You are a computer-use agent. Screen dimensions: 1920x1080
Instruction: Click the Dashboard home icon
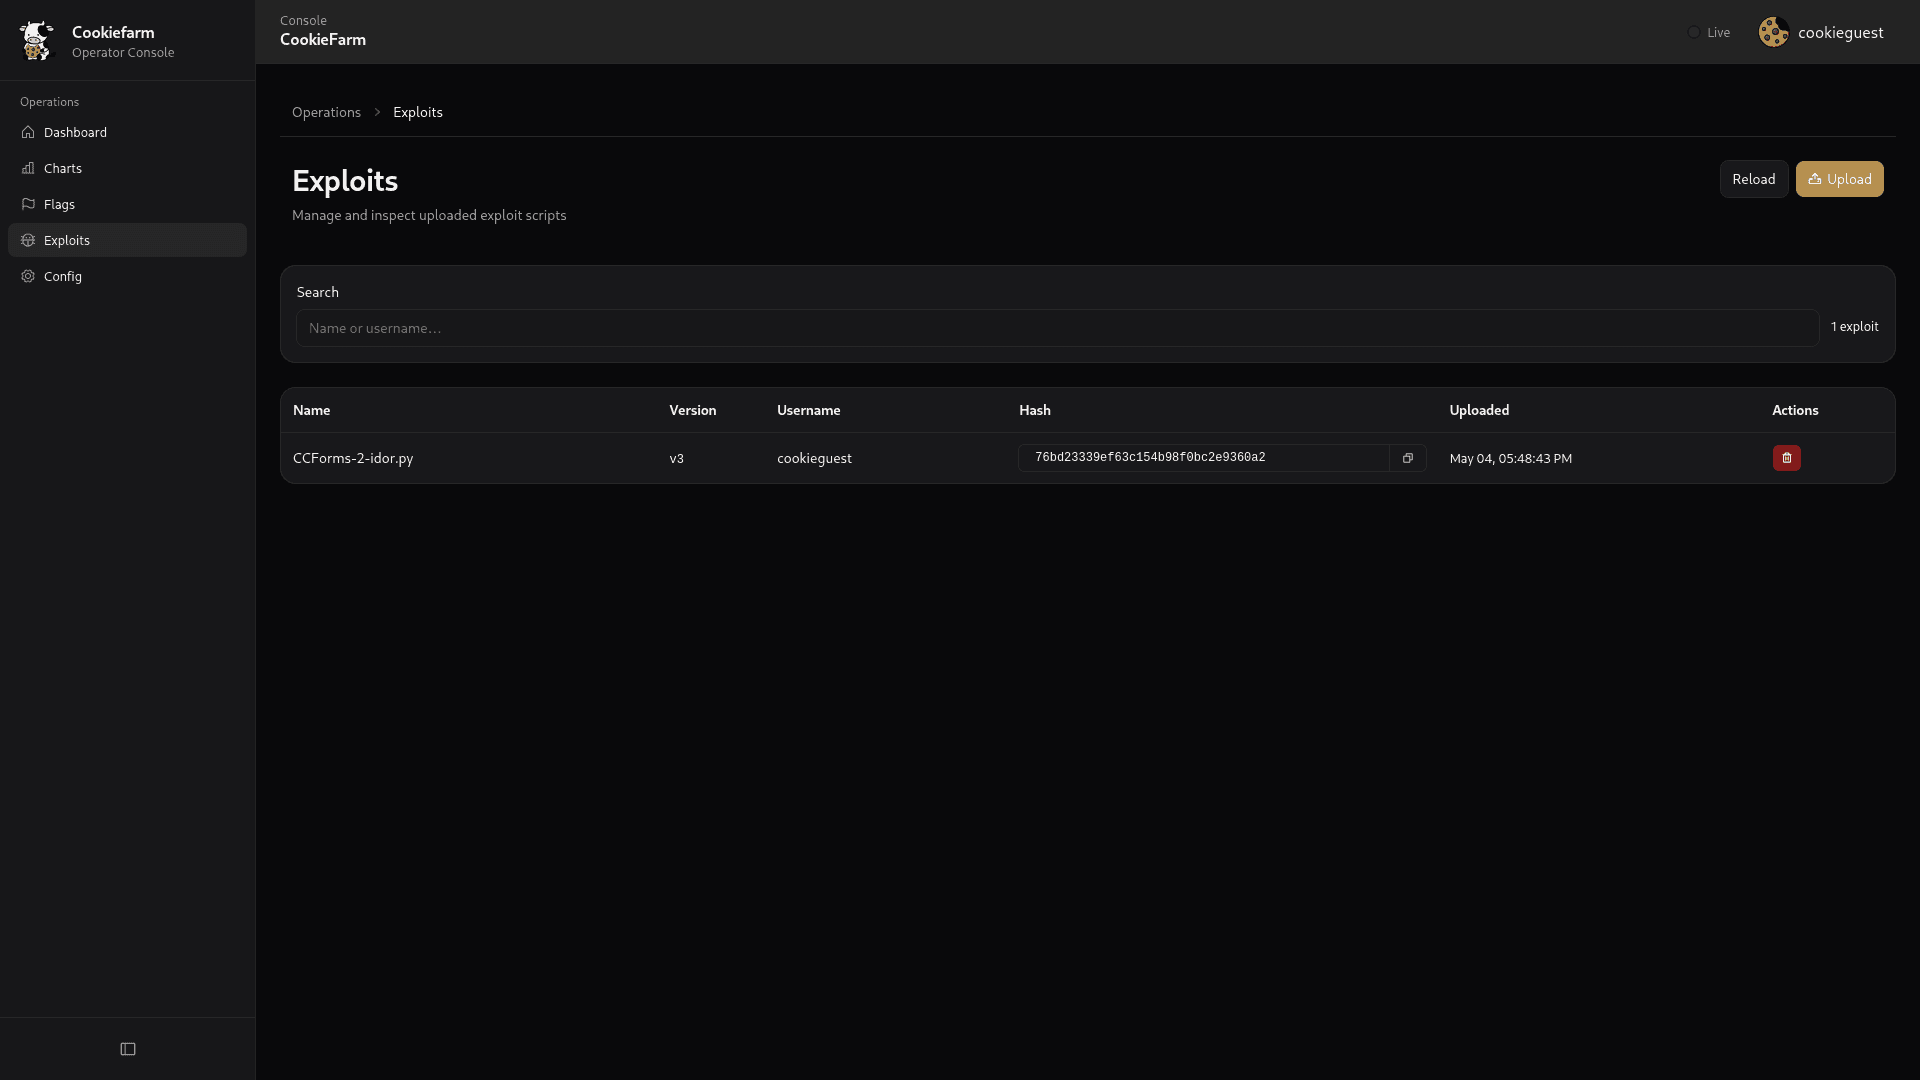pyautogui.click(x=28, y=132)
